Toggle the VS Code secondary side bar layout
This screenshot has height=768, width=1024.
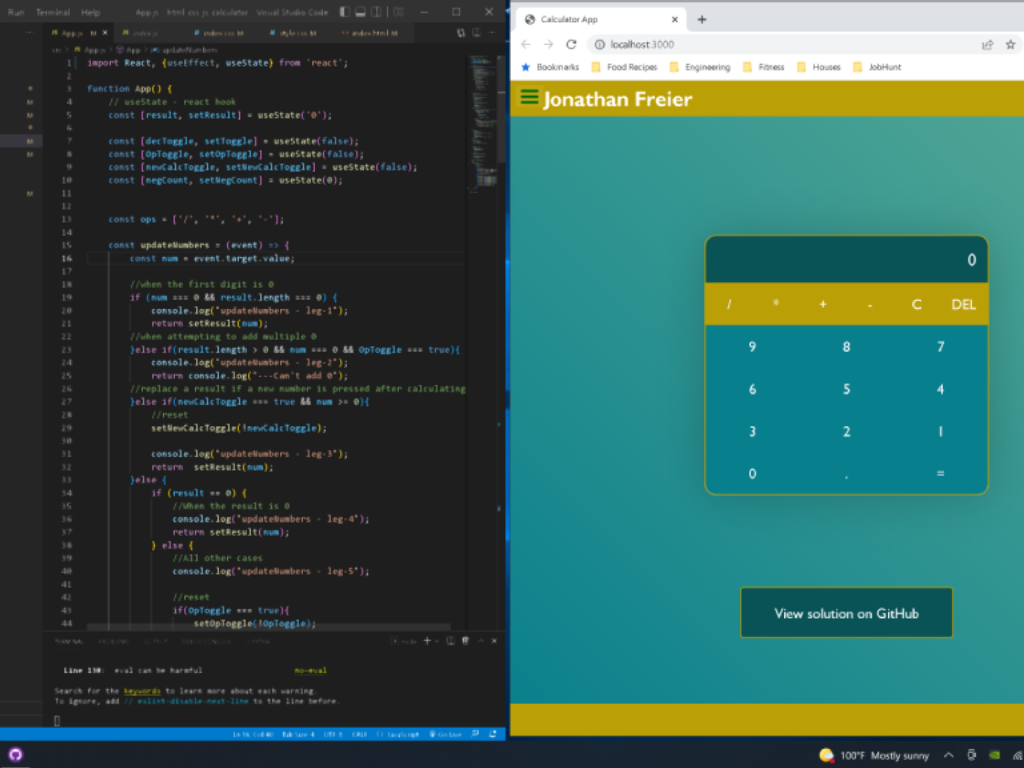pos(376,12)
